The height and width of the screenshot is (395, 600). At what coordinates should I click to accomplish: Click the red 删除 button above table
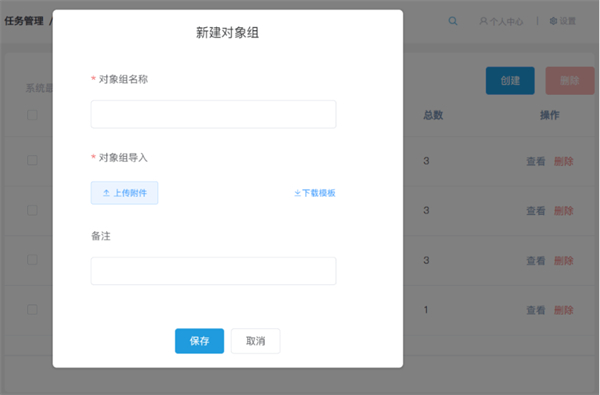coord(570,81)
